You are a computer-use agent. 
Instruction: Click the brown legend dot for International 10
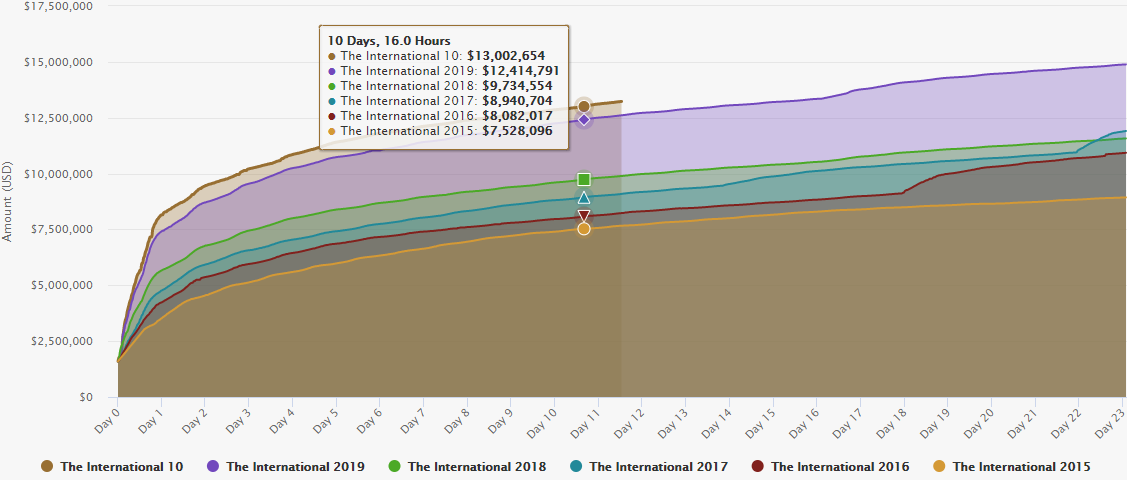click(47, 466)
